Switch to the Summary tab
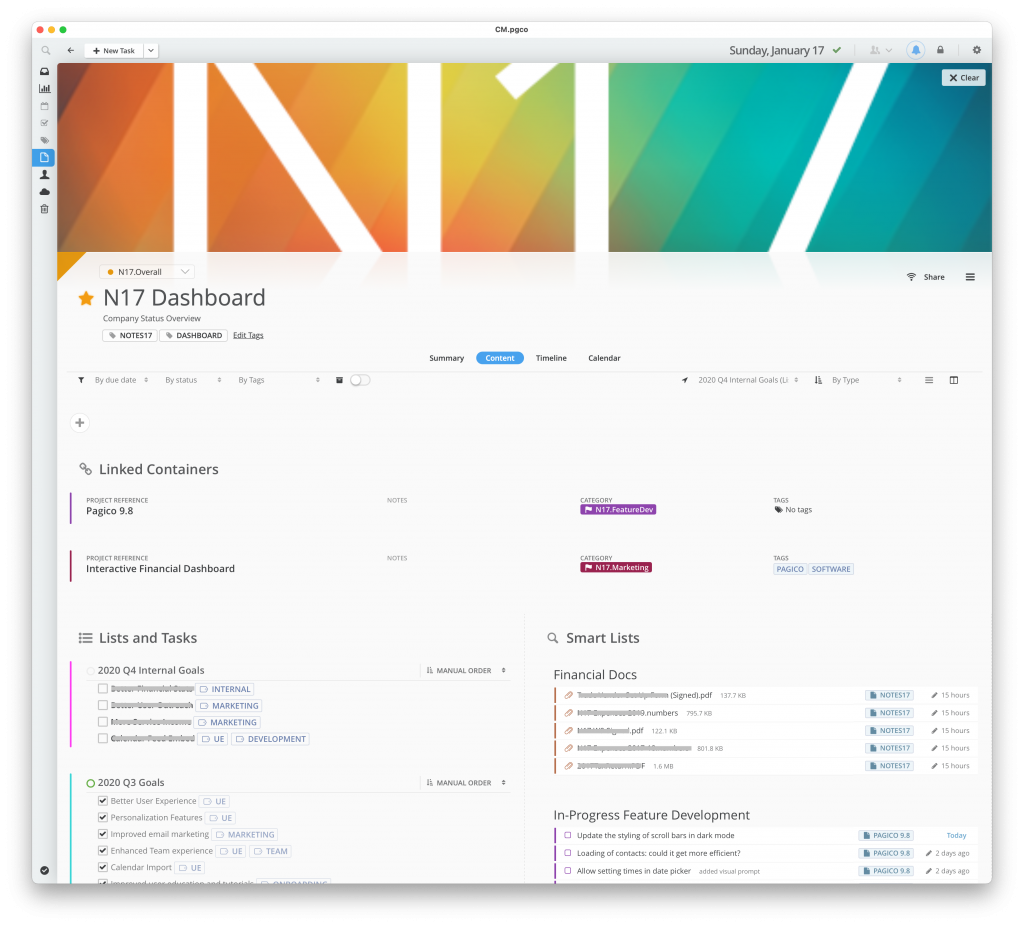1024x926 pixels. (x=447, y=358)
